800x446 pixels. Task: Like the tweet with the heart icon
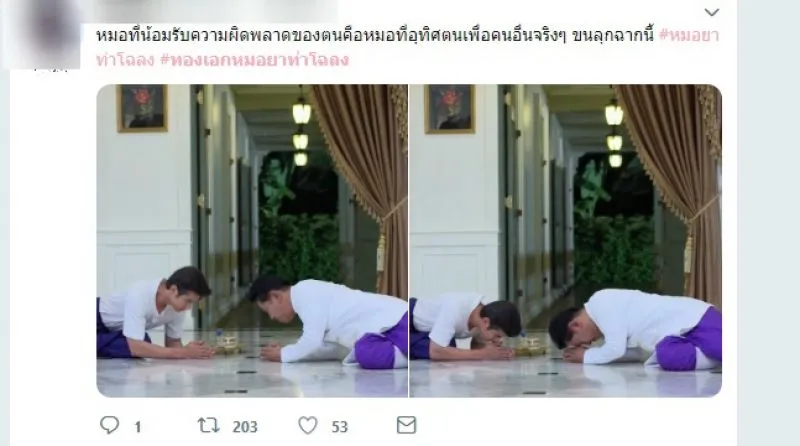[308, 425]
